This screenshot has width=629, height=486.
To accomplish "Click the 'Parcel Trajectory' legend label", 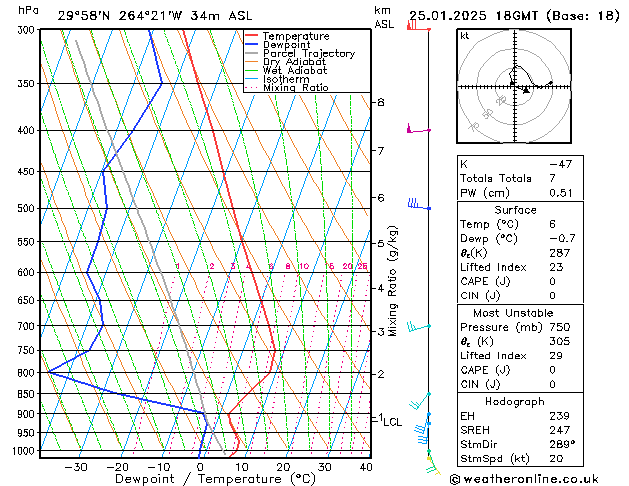I will tap(309, 53).
